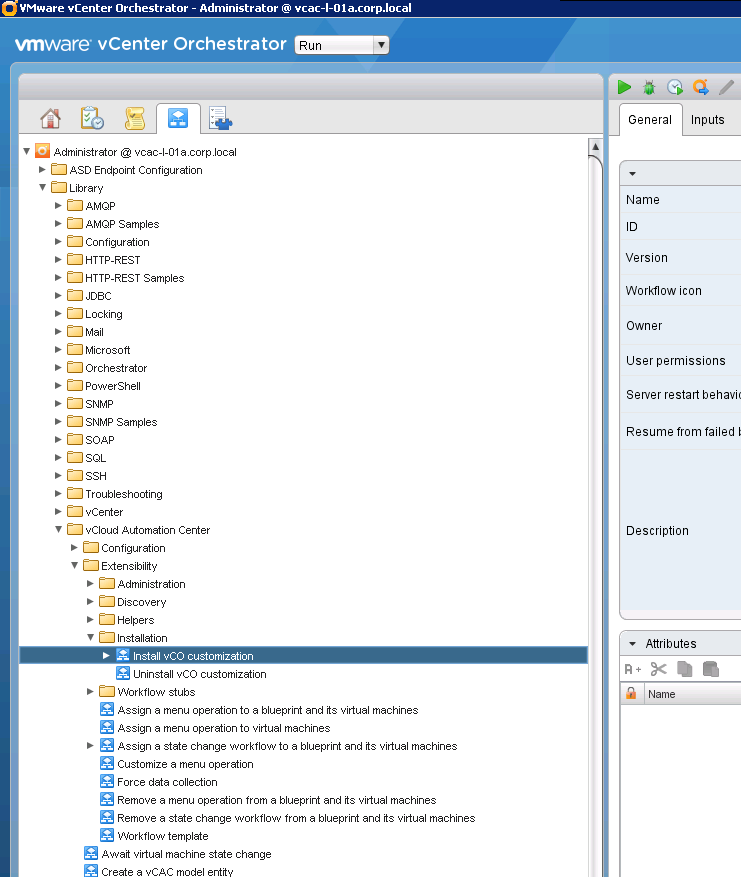This screenshot has width=741, height=877.
Task: Open the Policies scroll tab icon
Action: (x=135, y=119)
